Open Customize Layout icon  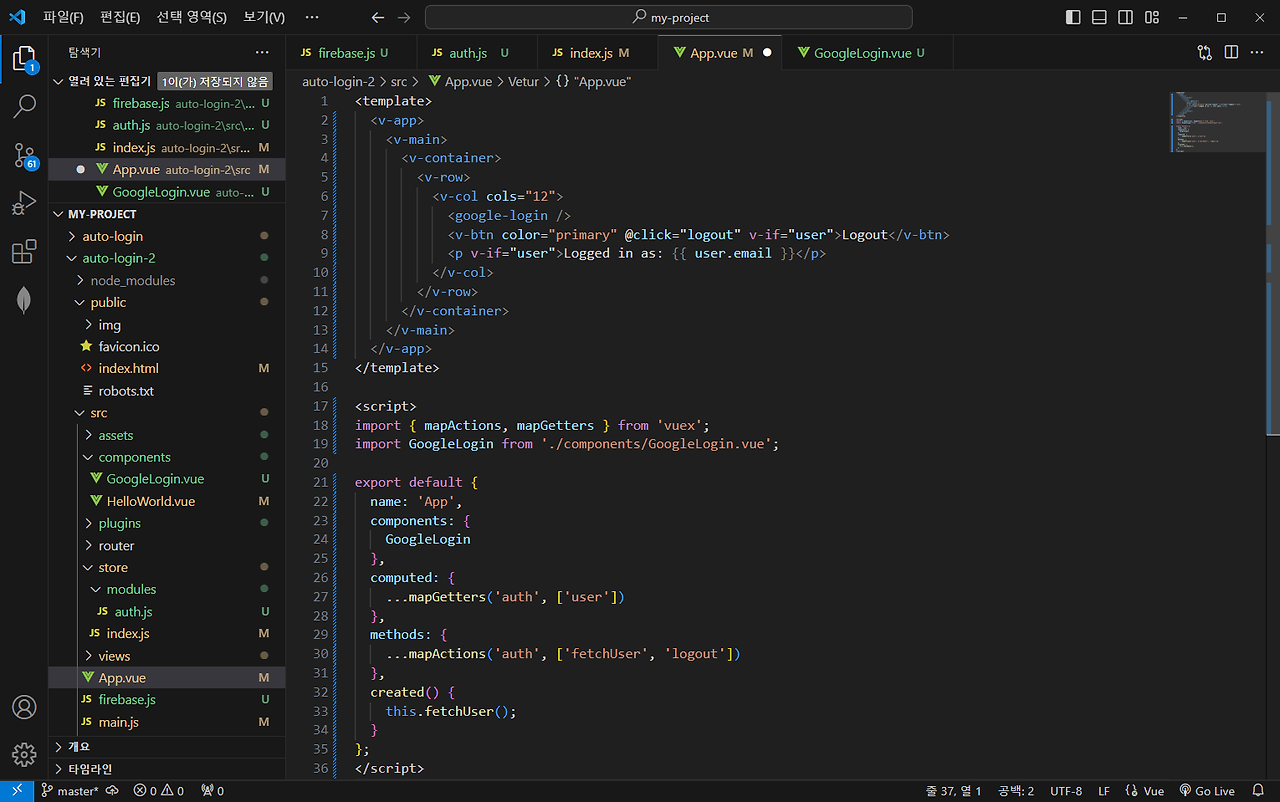pyautogui.click(x=1152, y=17)
